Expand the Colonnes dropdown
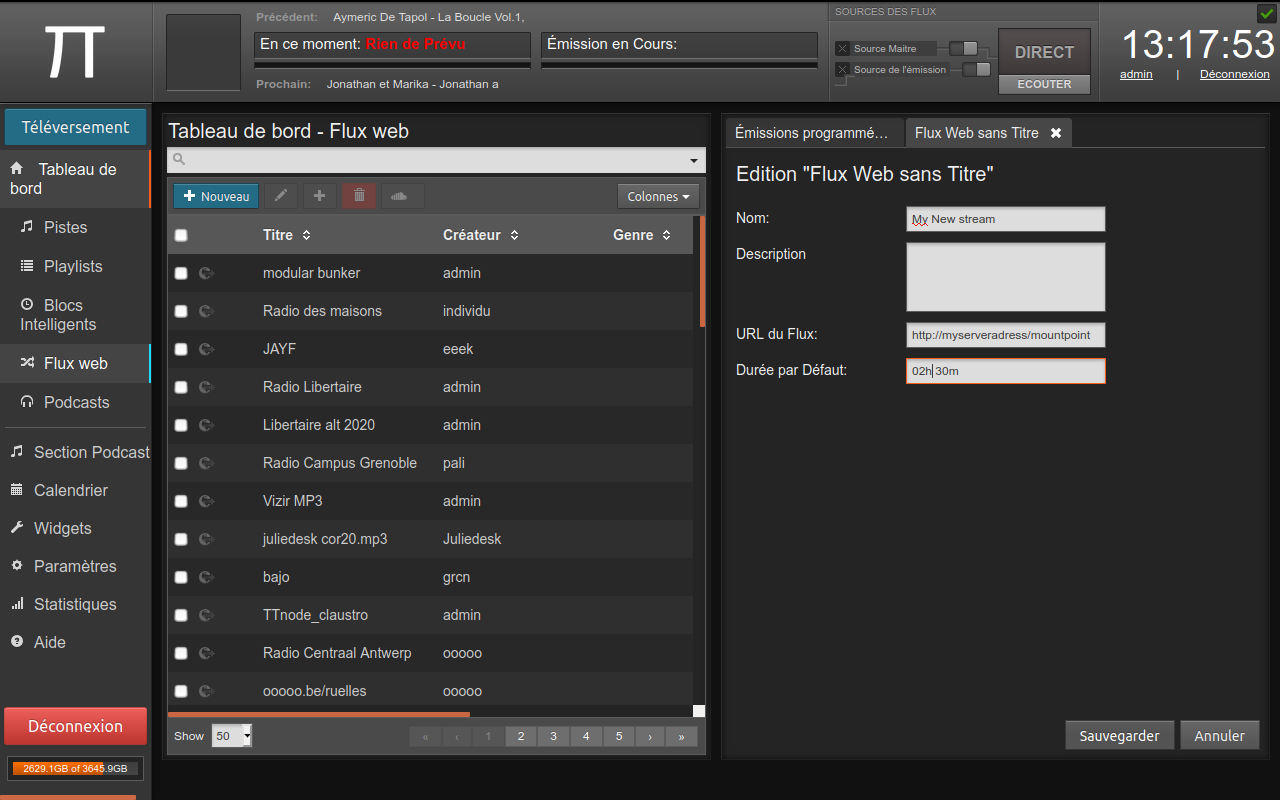The width and height of the screenshot is (1280, 800). tap(658, 197)
